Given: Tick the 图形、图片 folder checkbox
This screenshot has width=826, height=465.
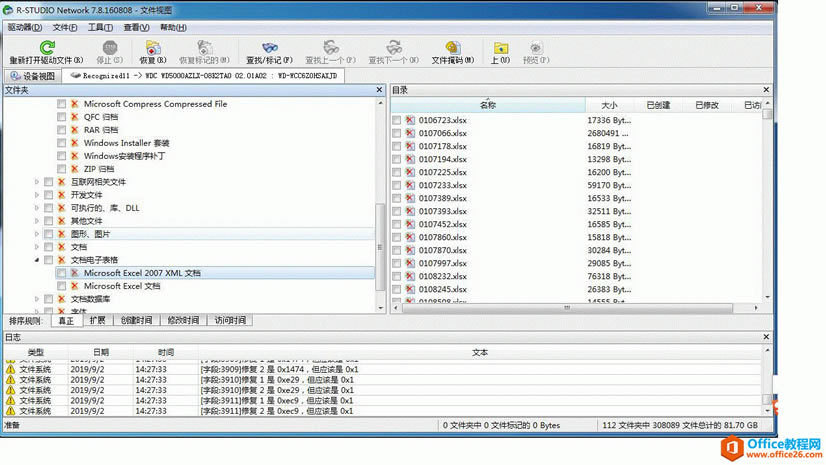Looking at the screenshot, I should 48,234.
